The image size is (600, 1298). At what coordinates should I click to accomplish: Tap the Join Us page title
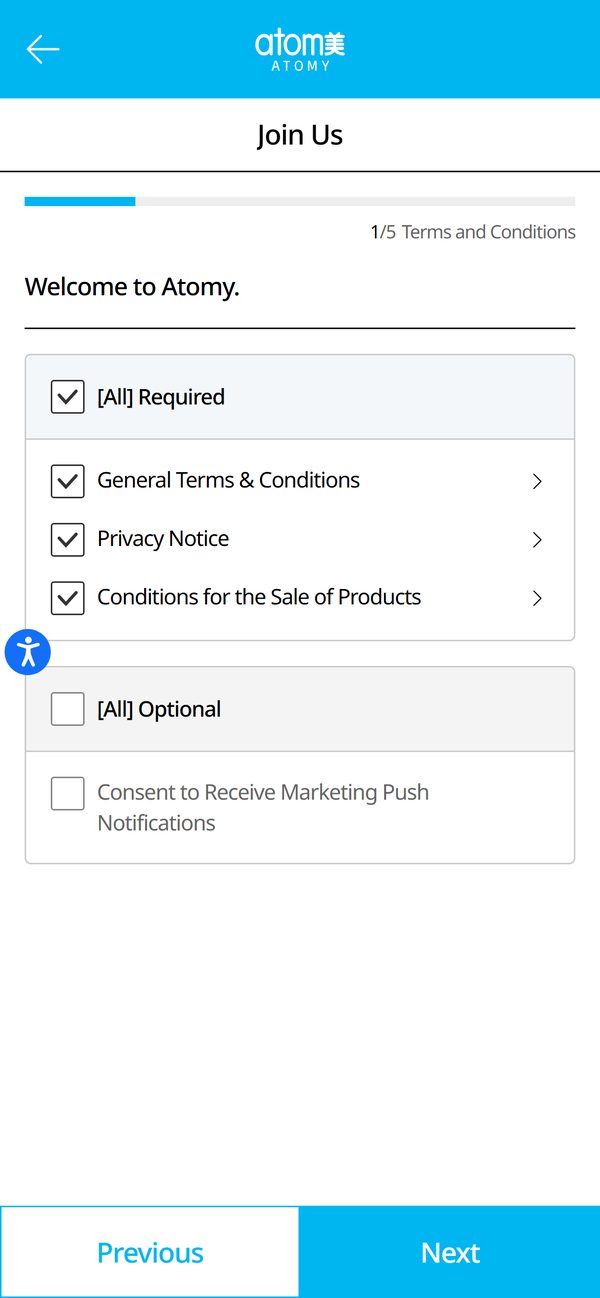[x=300, y=135]
